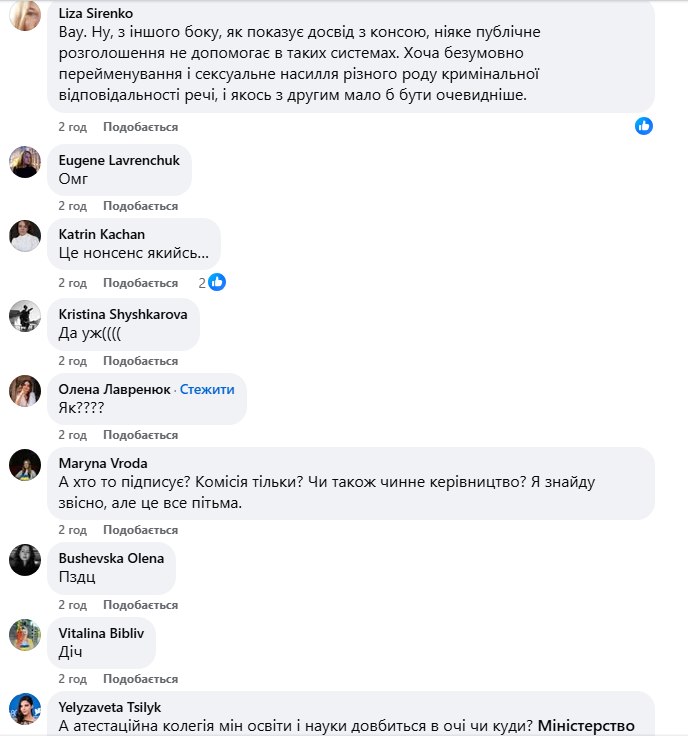
Task: Click Maryna Vroda's avatar image
Action: click(25, 465)
